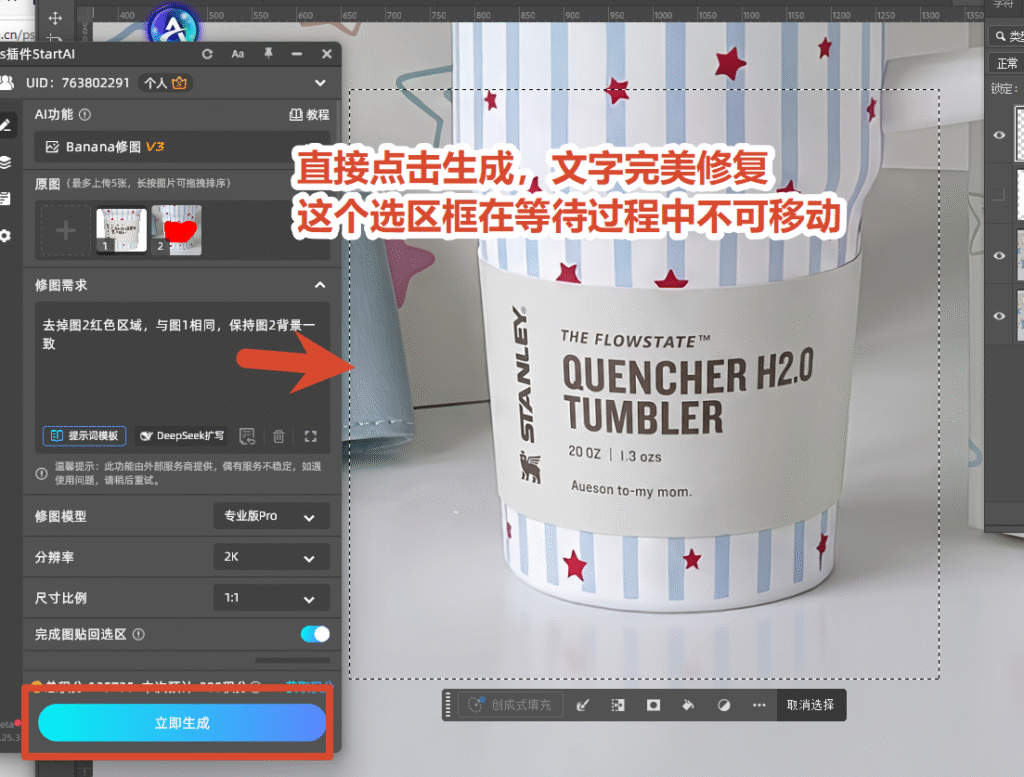
Task: Select the Move tool in Photoshop toolbar
Action: tap(56, 18)
